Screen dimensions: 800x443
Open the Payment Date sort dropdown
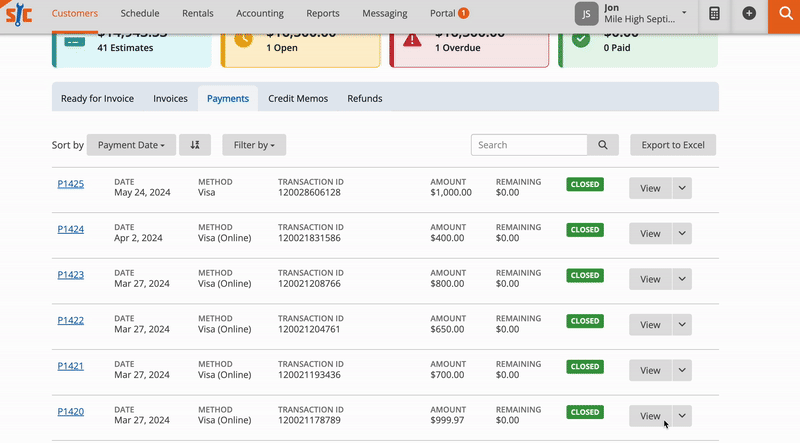click(131, 145)
